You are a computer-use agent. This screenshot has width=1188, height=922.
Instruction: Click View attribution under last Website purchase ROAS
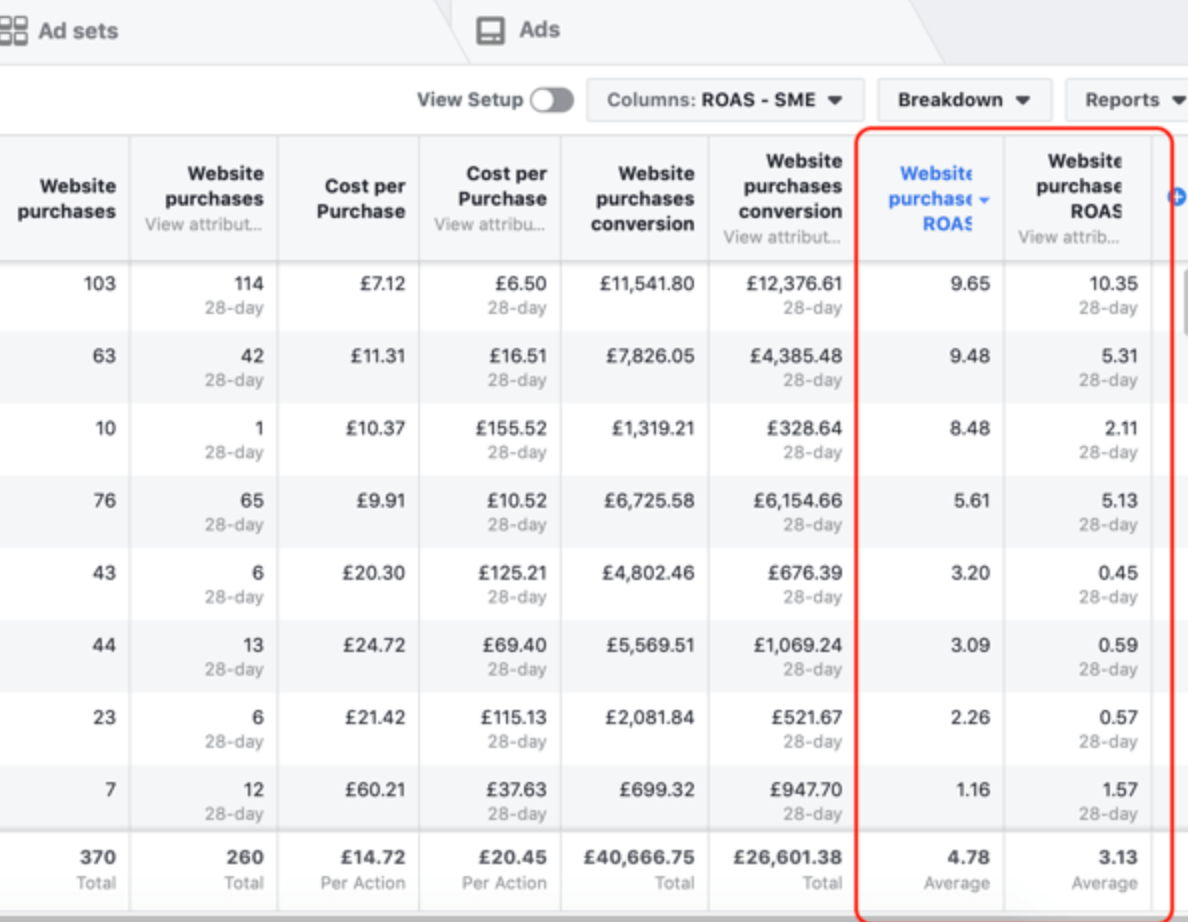(1069, 237)
